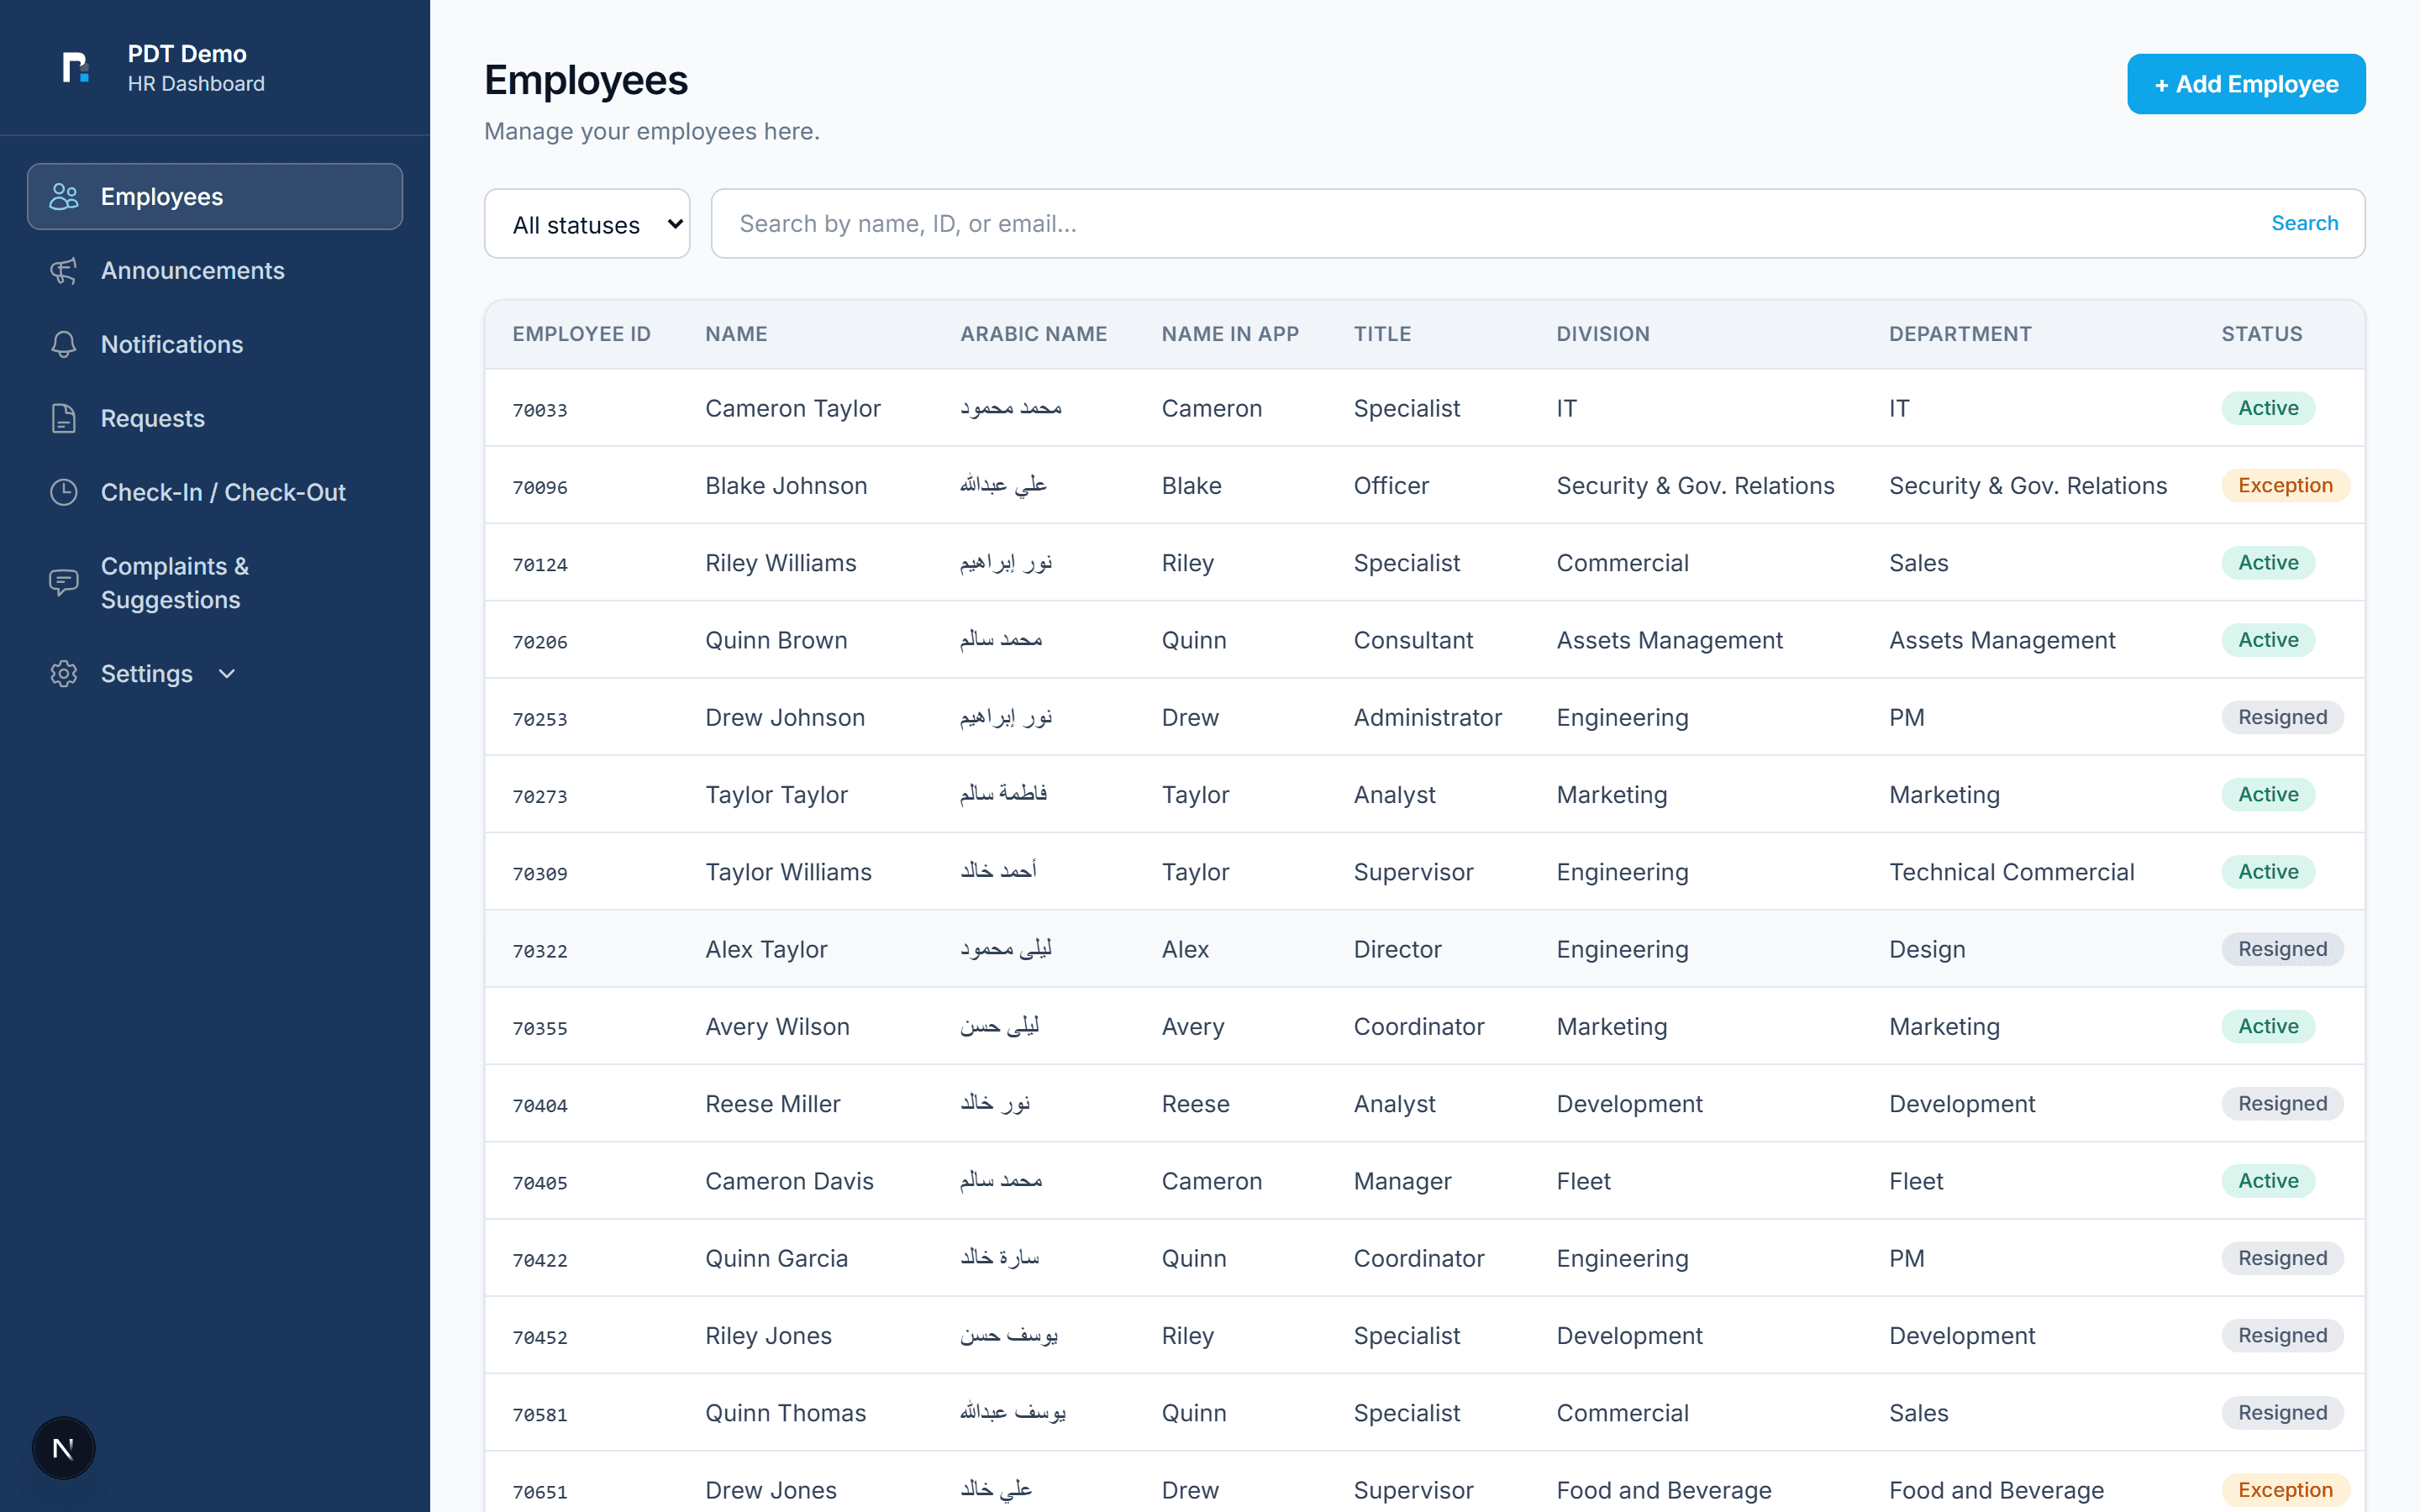Click Blake Johnson's name
Image resolution: width=2420 pixels, height=1512 pixels.
pyautogui.click(x=786, y=486)
